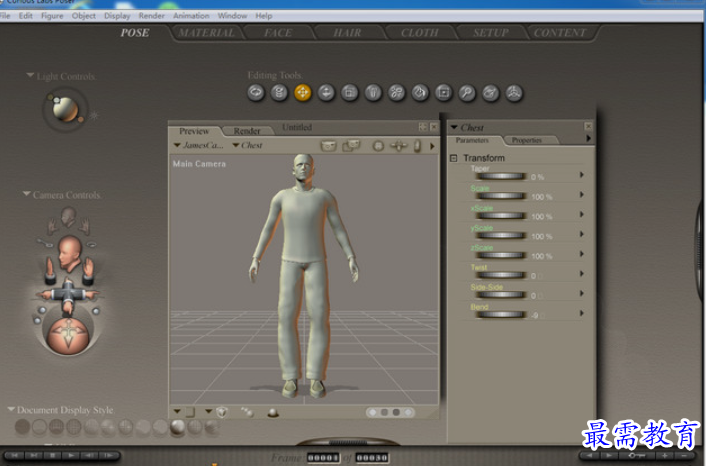This screenshot has height=466, width=706.
Task: Collapse the Transform group
Action: pyautogui.click(x=454, y=158)
